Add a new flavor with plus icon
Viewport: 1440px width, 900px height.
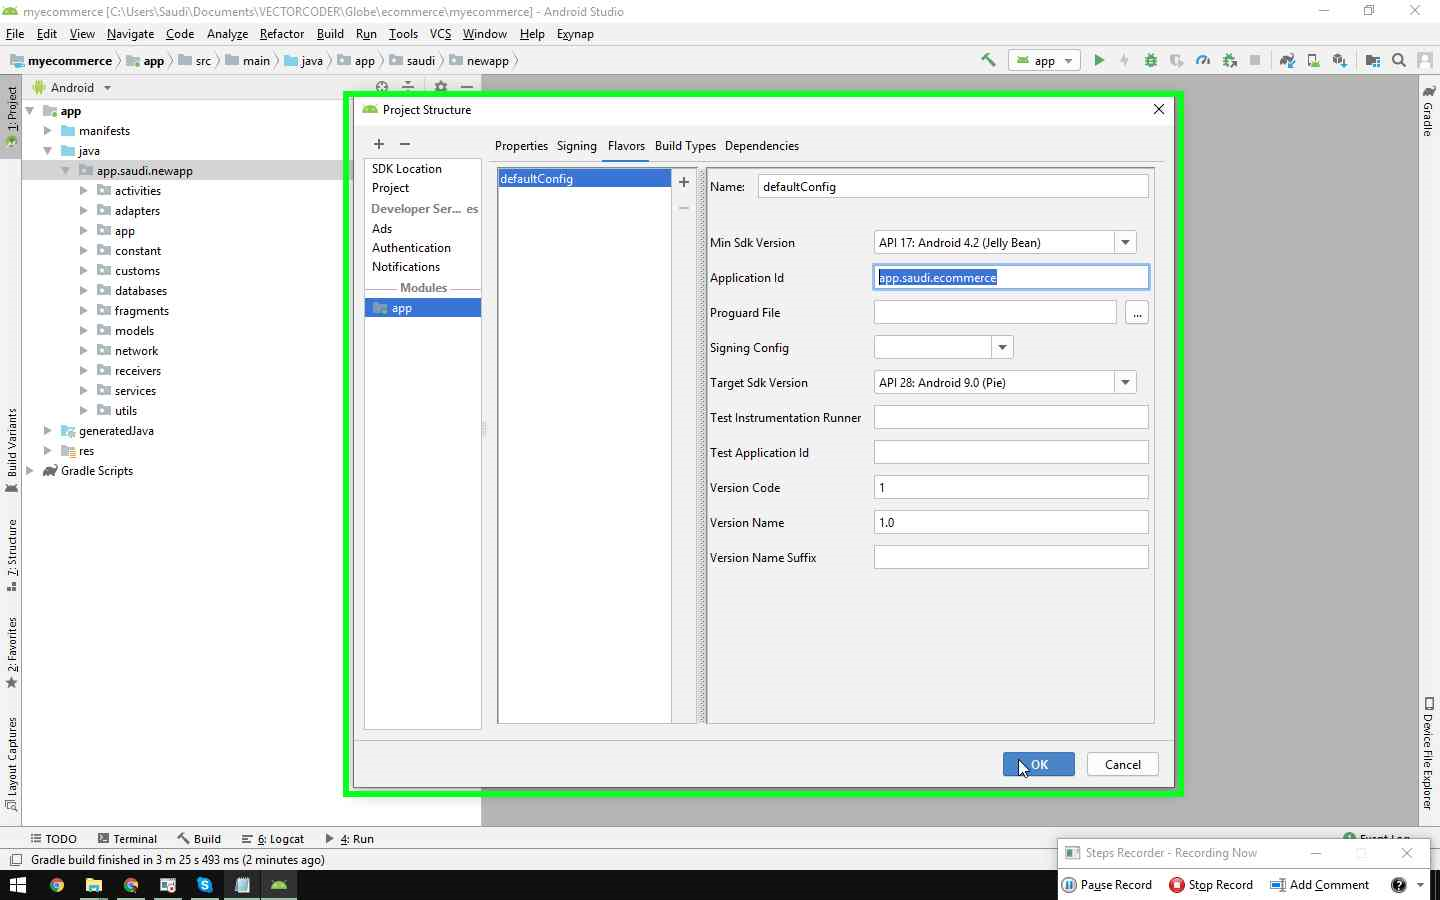[684, 182]
